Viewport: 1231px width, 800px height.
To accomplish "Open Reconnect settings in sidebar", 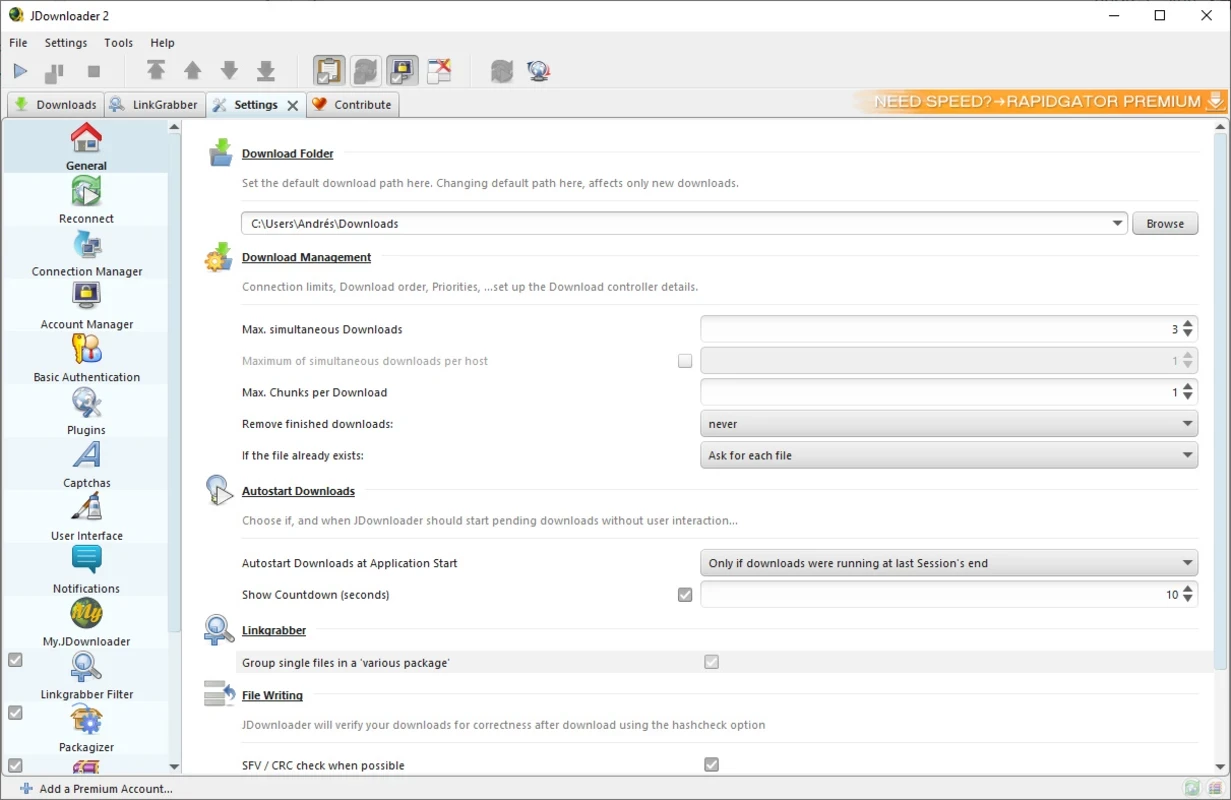I will (x=86, y=200).
